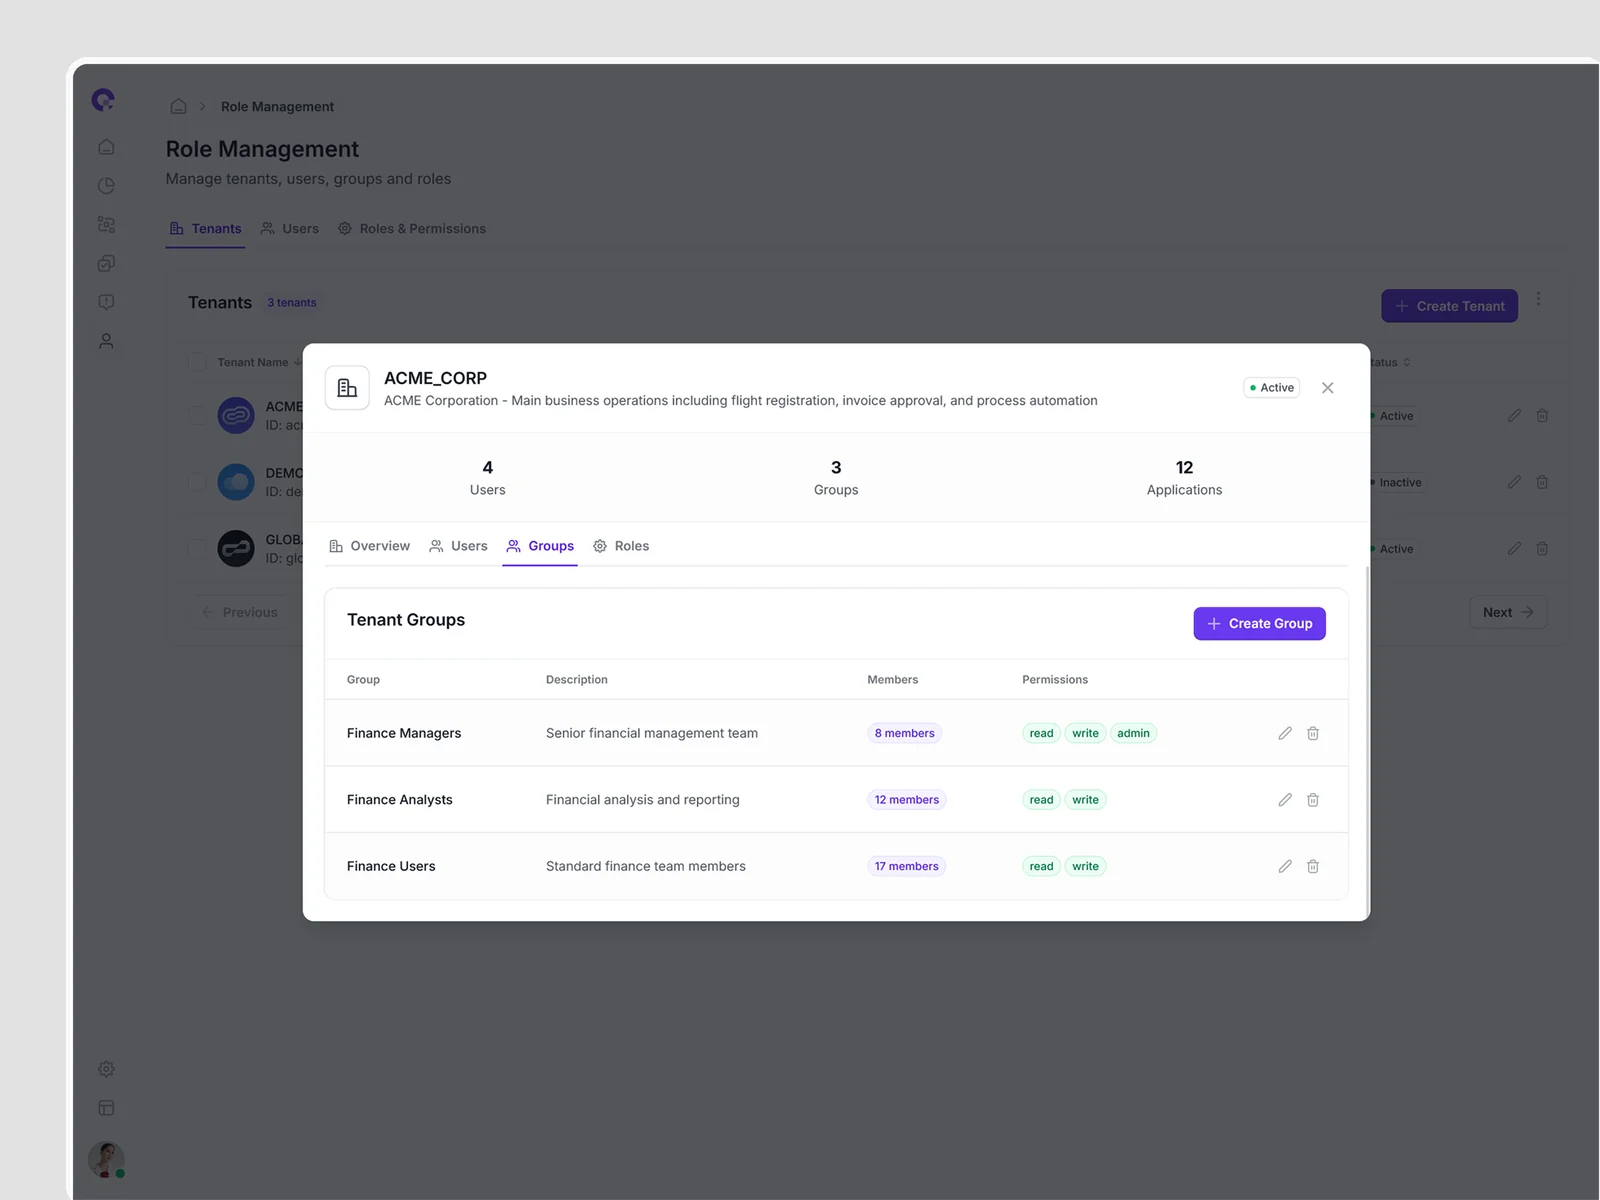Edit the Finance Managers group
This screenshot has height=1200, width=1600.
pyautogui.click(x=1285, y=733)
